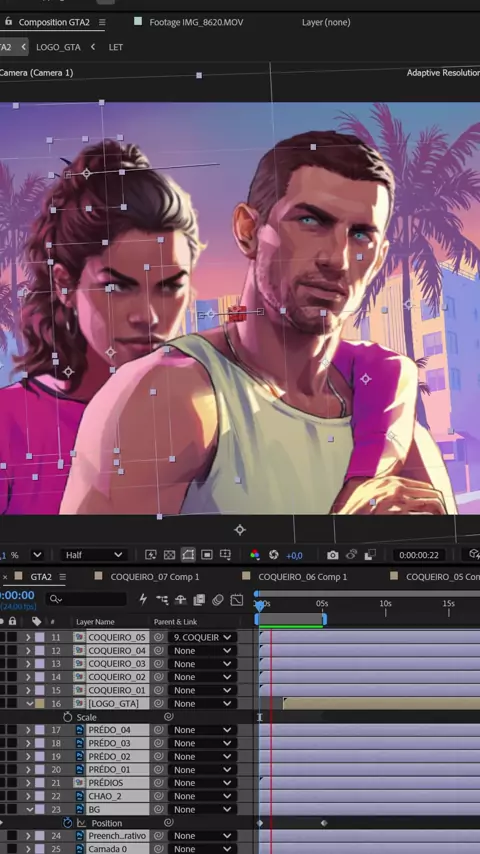Click the label color of layer 16
Screen dimensions: 480x854
40,704
